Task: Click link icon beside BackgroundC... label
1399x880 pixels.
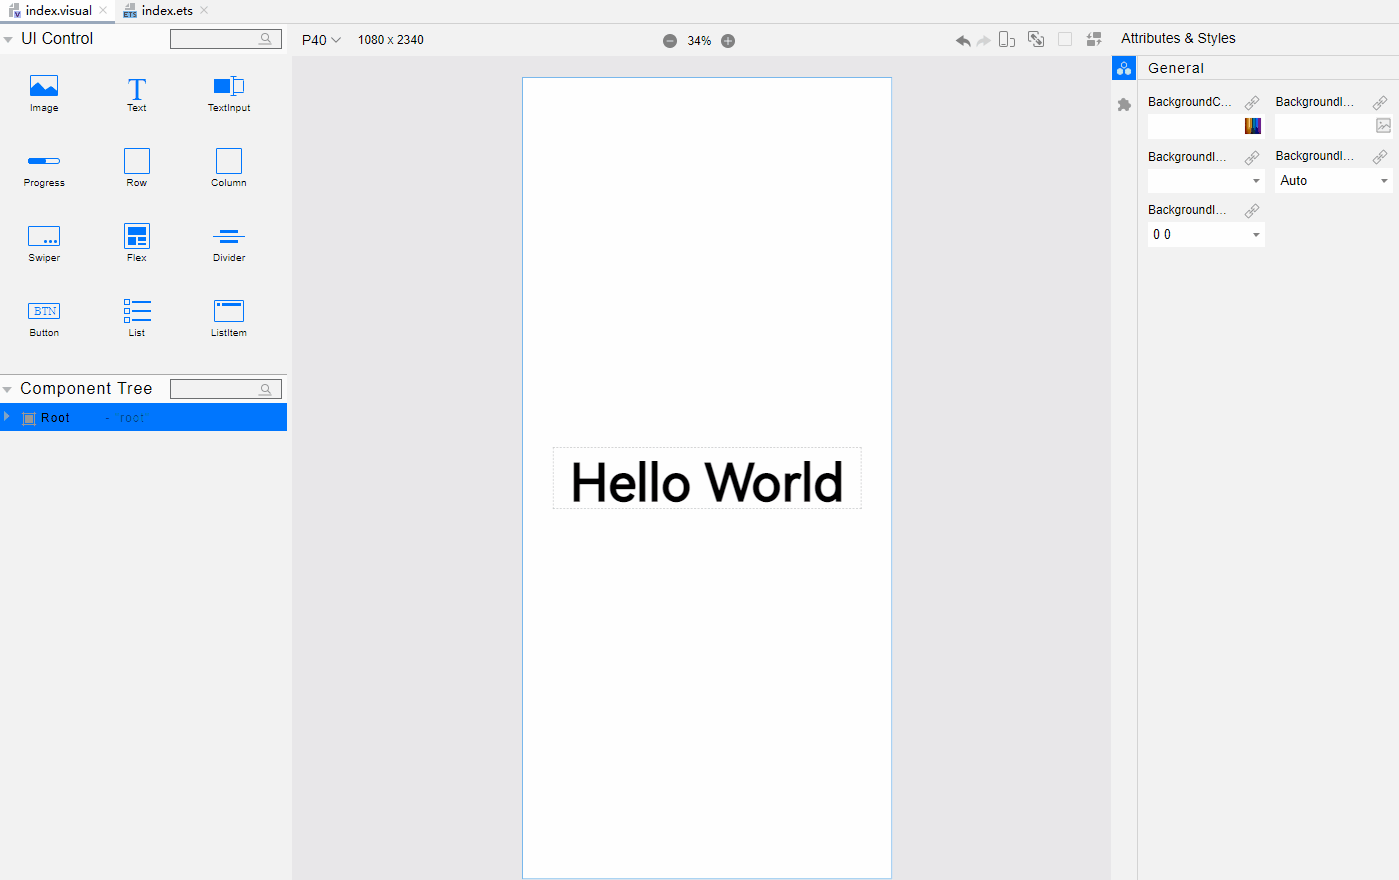Action: click(1252, 103)
